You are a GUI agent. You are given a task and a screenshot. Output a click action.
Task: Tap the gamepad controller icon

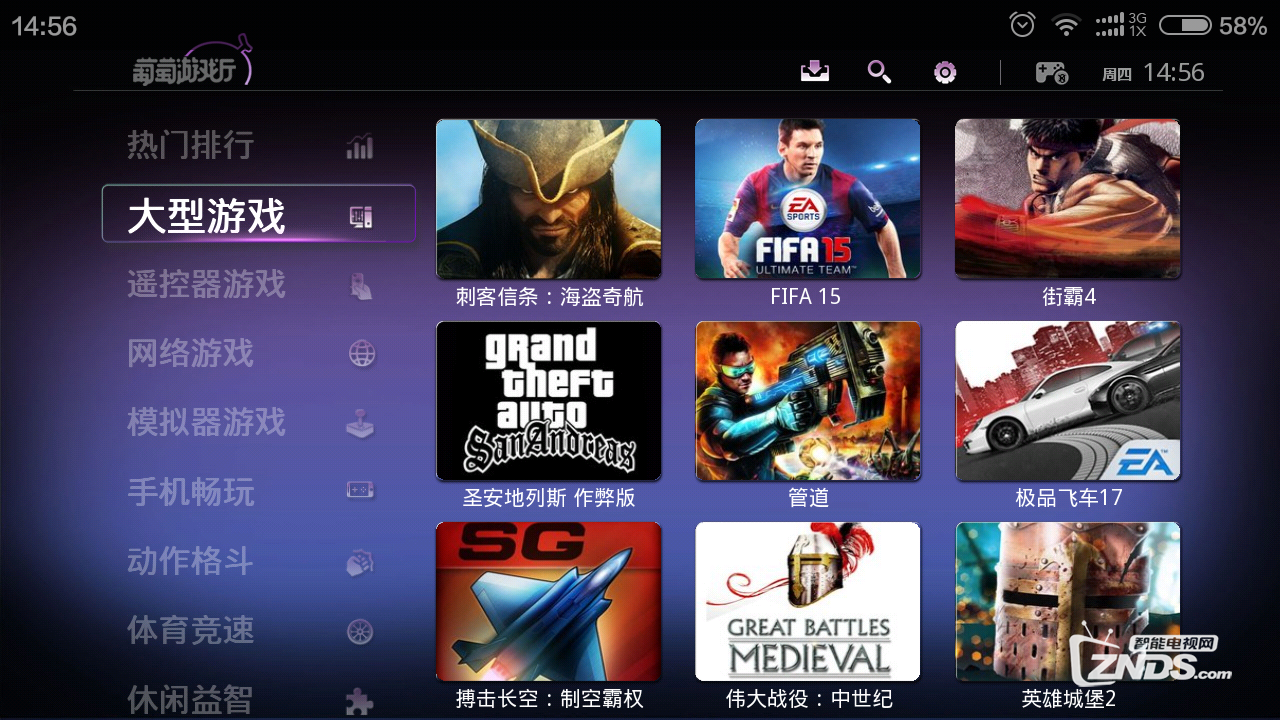coord(1051,72)
